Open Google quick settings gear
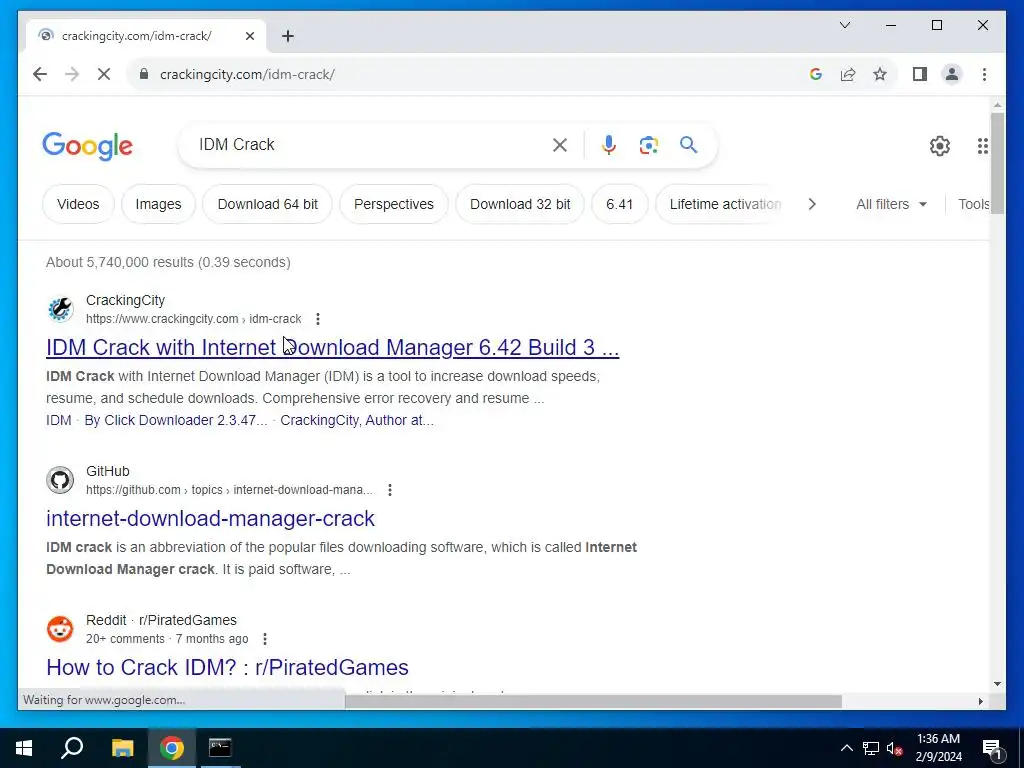This screenshot has height=768, width=1024. [x=940, y=146]
